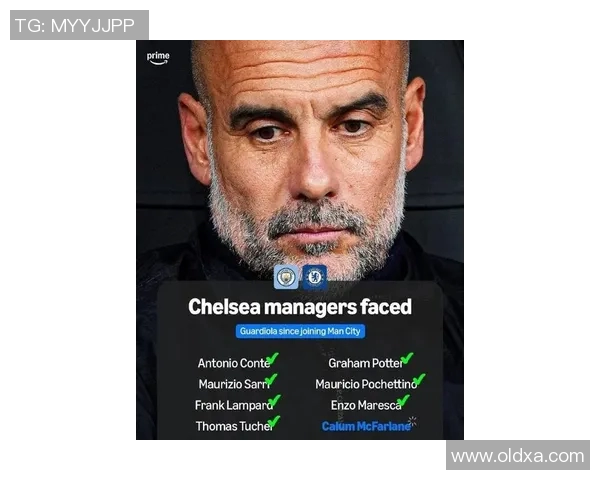Viewport: 600px width, 480px height.
Task: Click the green checkmark beside Maurizio Sarri
Action: point(271,380)
